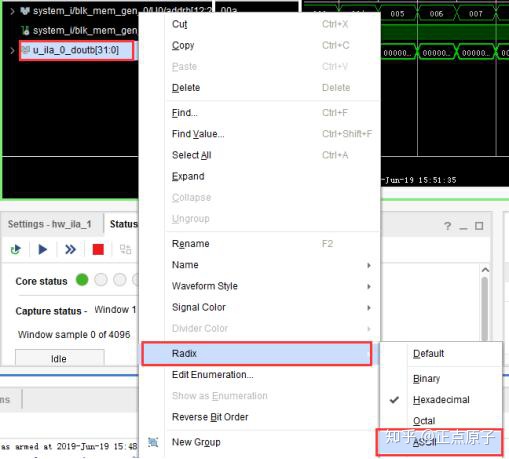This screenshot has width=509, height=459.
Task: Open help with the question mark icon
Action: 448,226
